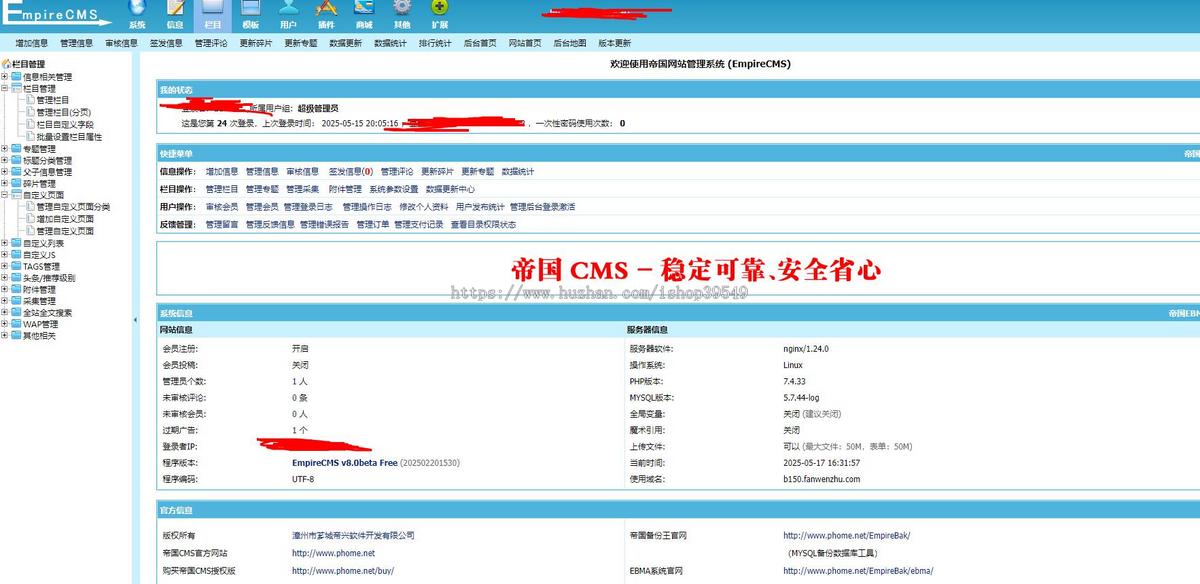The image size is (1200, 584).
Task: Expand the 自定义列表 tree node
Action: [5, 243]
